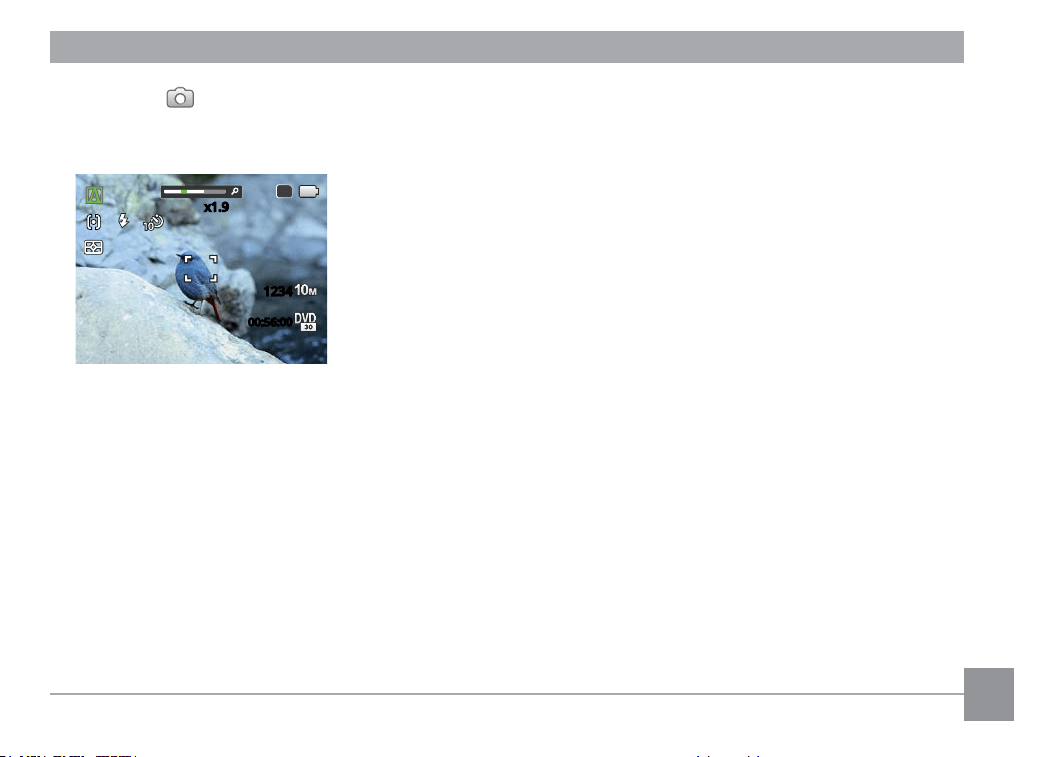Click the 1234 remaining shots counter
Viewport: 1040px width, 757px height.
pos(278,291)
